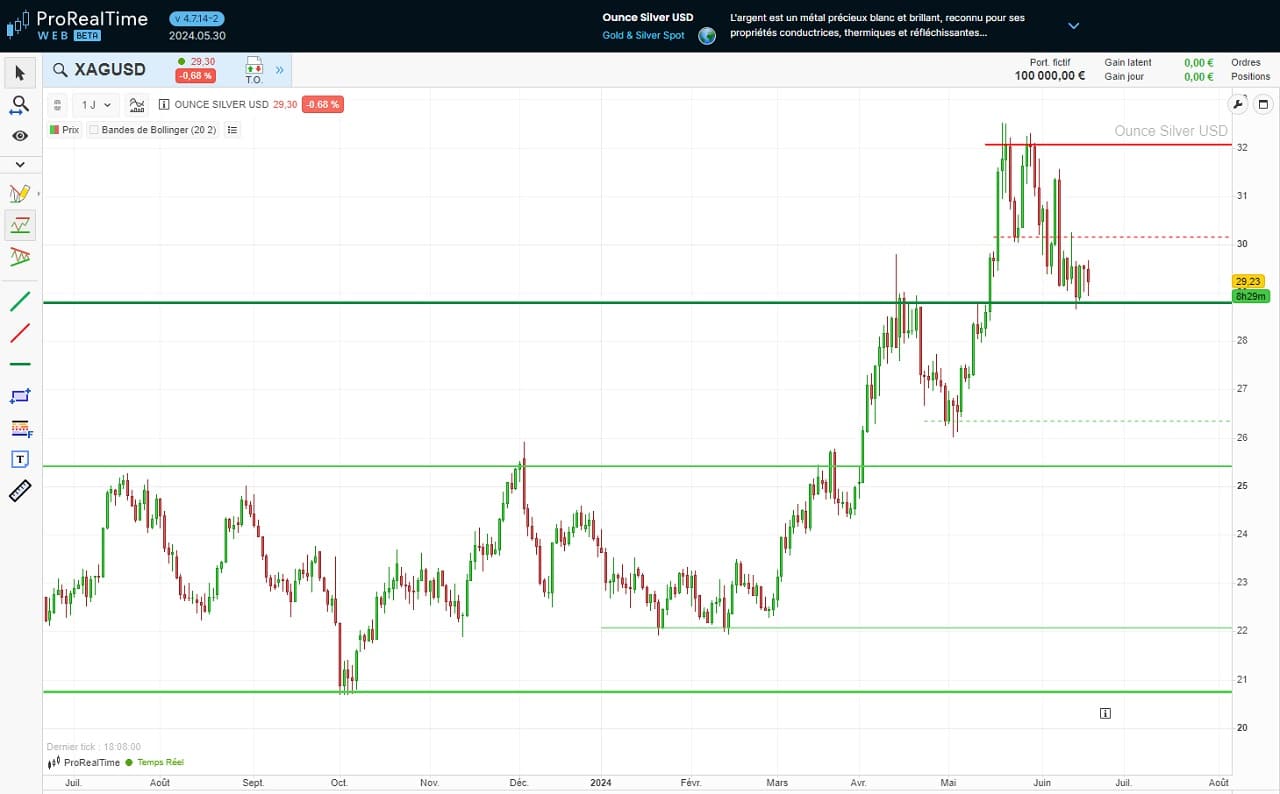The image size is (1280, 794).
Task: Click the small info marker near bottom right of chart
Action: (1105, 713)
